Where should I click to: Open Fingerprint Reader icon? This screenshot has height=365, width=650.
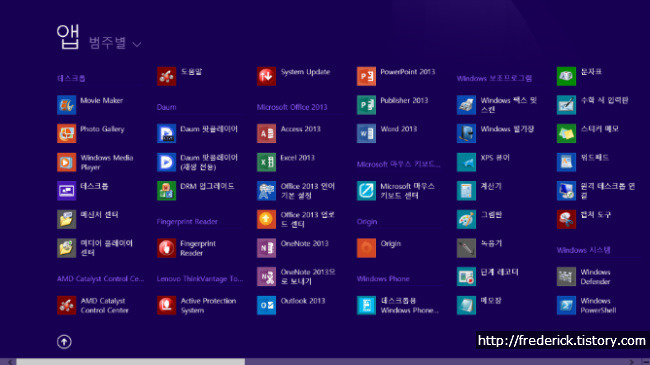(x=166, y=248)
